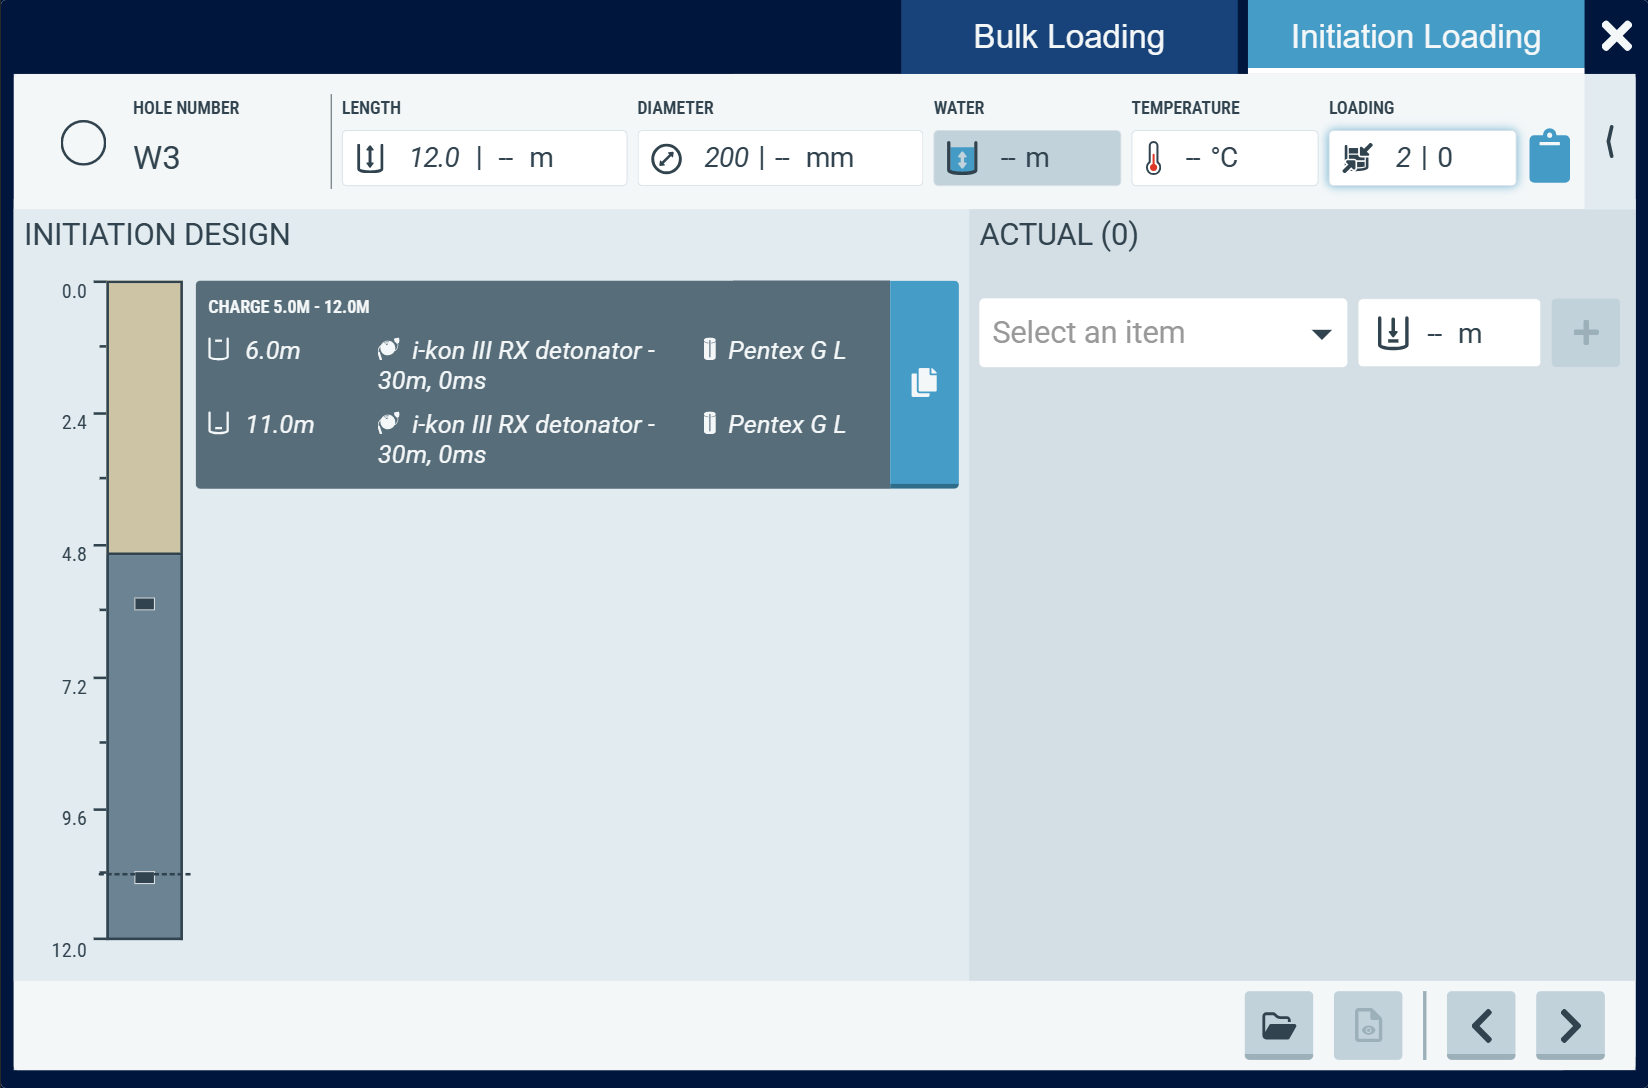Click hole number W3 text
The height and width of the screenshot is (1088, 1648).
pos(157,158)
